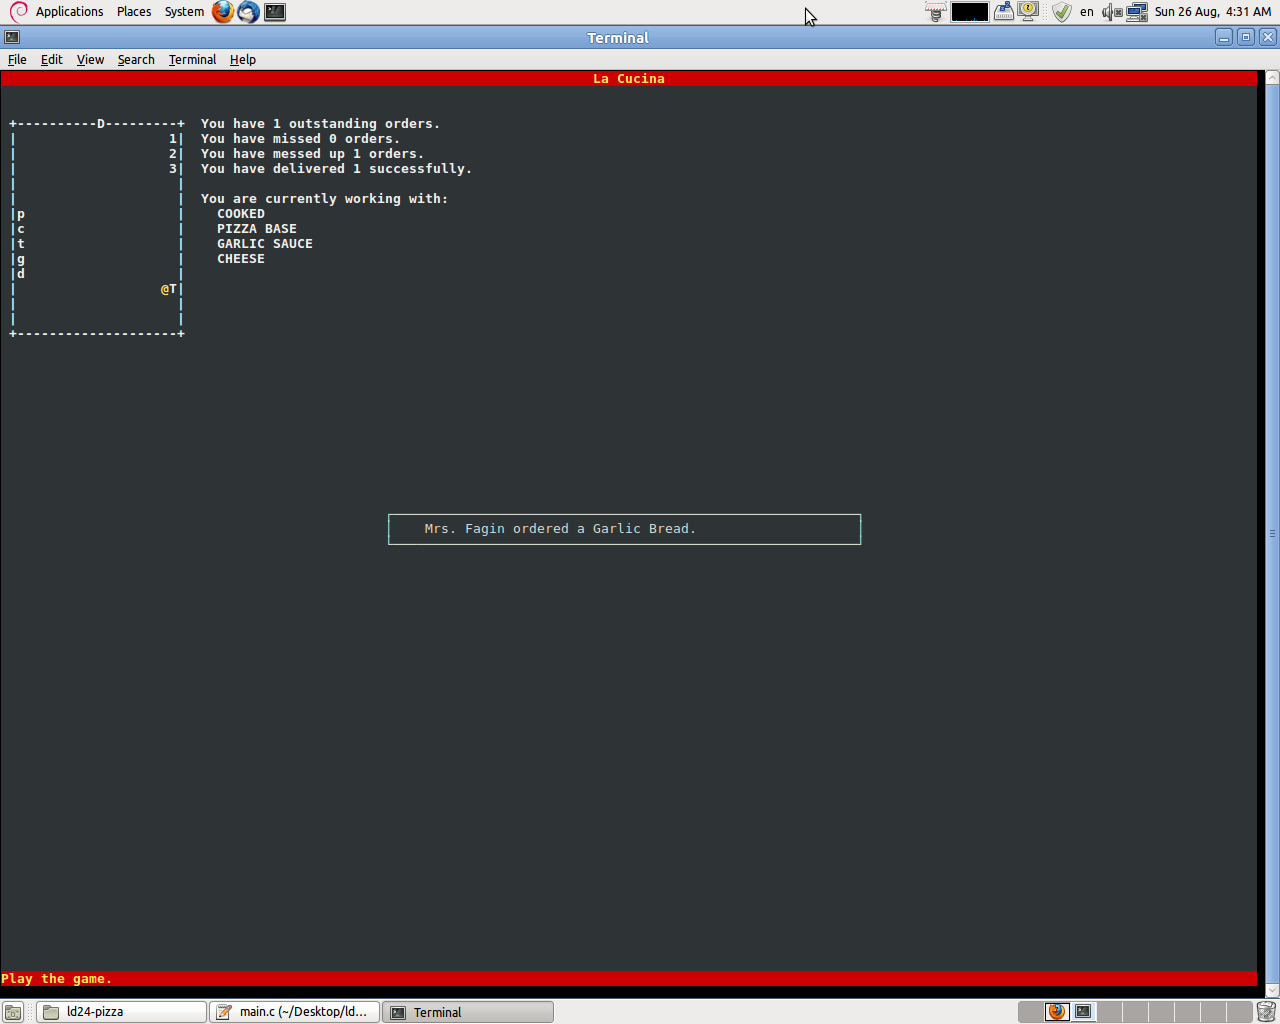Open the black system monitor graph applet

(969, 12)
